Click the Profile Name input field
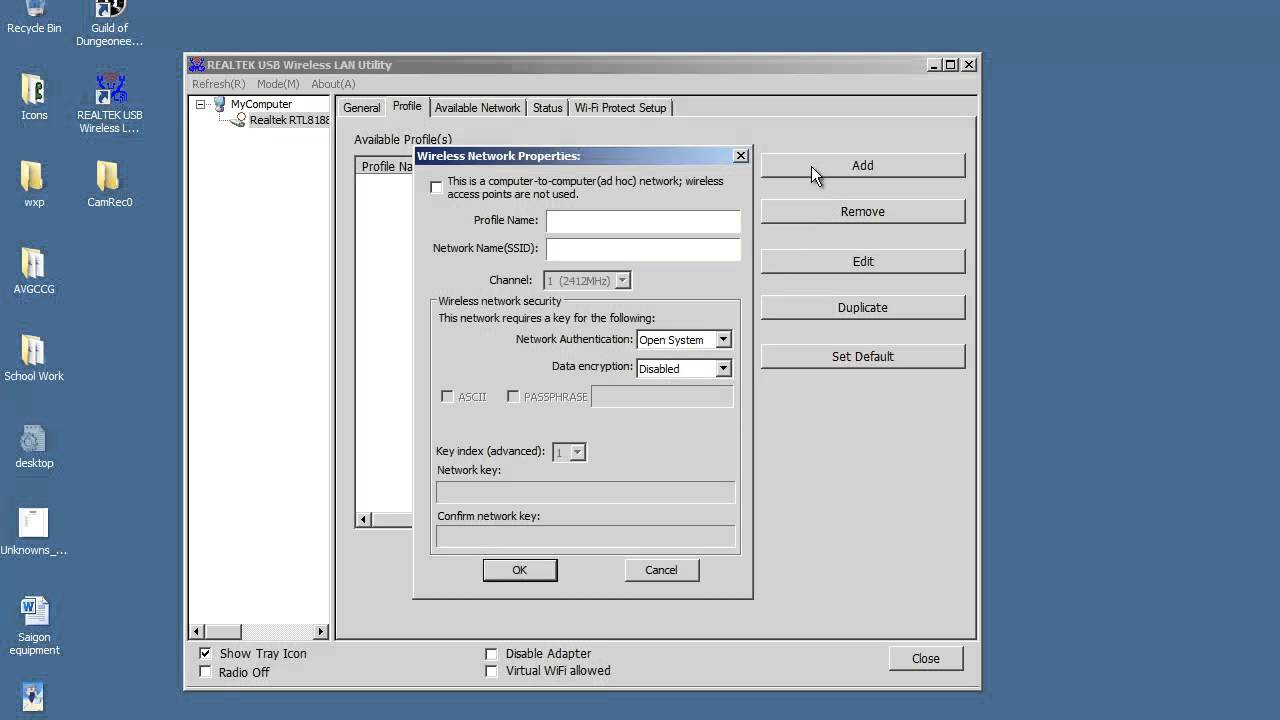Viewport: 1280px width, 720px height. (x=643, y=221)
